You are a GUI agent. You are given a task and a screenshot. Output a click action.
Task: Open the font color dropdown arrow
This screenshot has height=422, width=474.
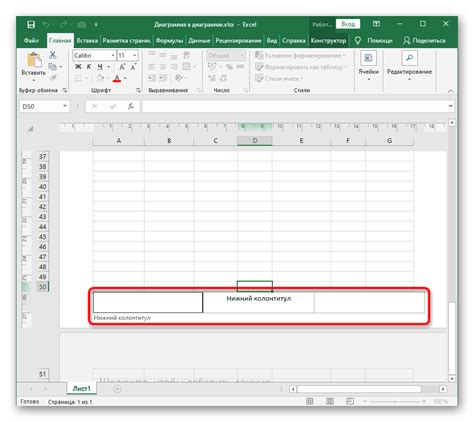point(125,78)
